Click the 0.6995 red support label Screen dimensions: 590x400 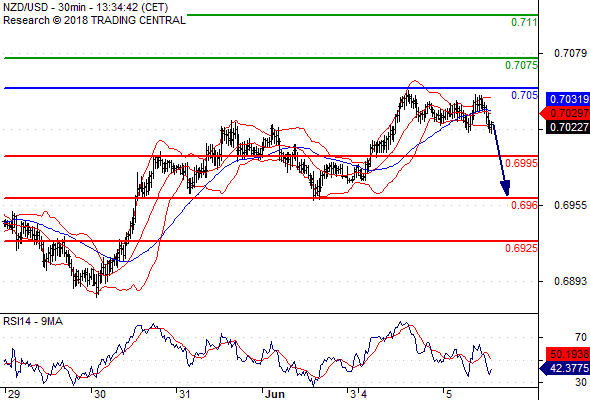point(521,163)
